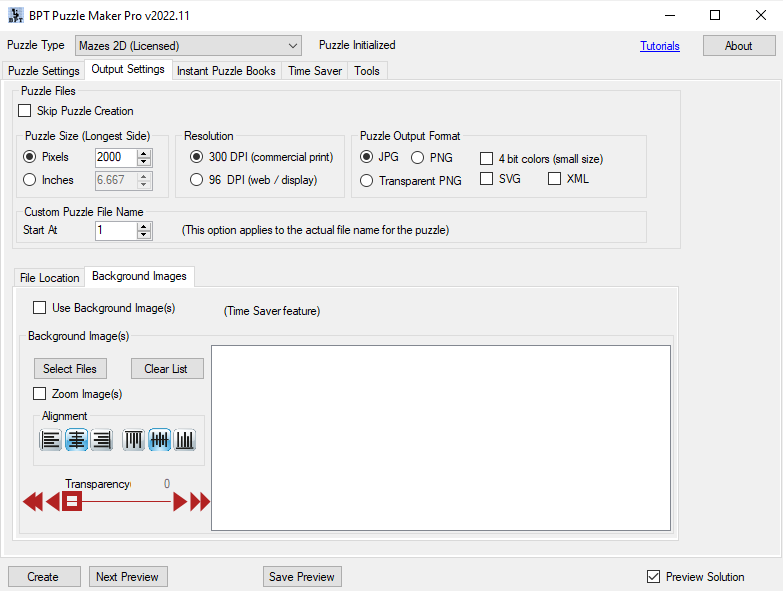Screen dimensions: 783x591
Task: Click double left arrow of Transparency
Action: [x=33, y=502]
